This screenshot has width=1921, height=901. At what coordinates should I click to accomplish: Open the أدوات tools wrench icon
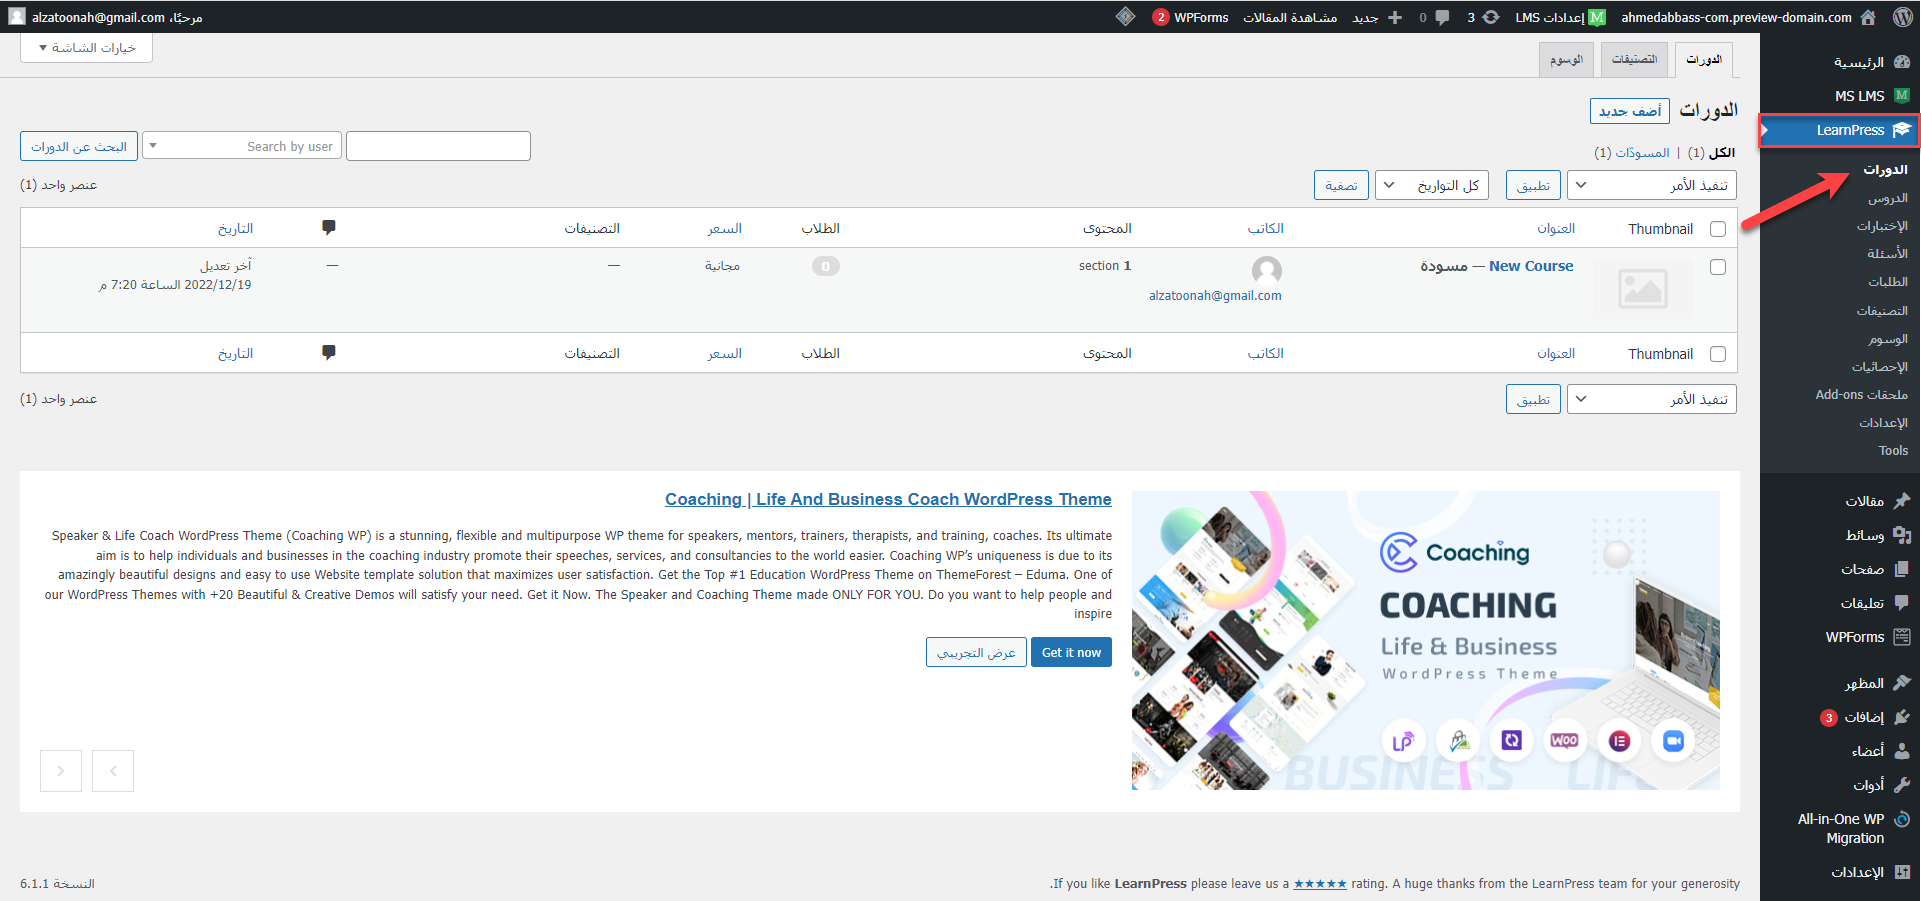pyautogui.click(x=1901, y=785)
